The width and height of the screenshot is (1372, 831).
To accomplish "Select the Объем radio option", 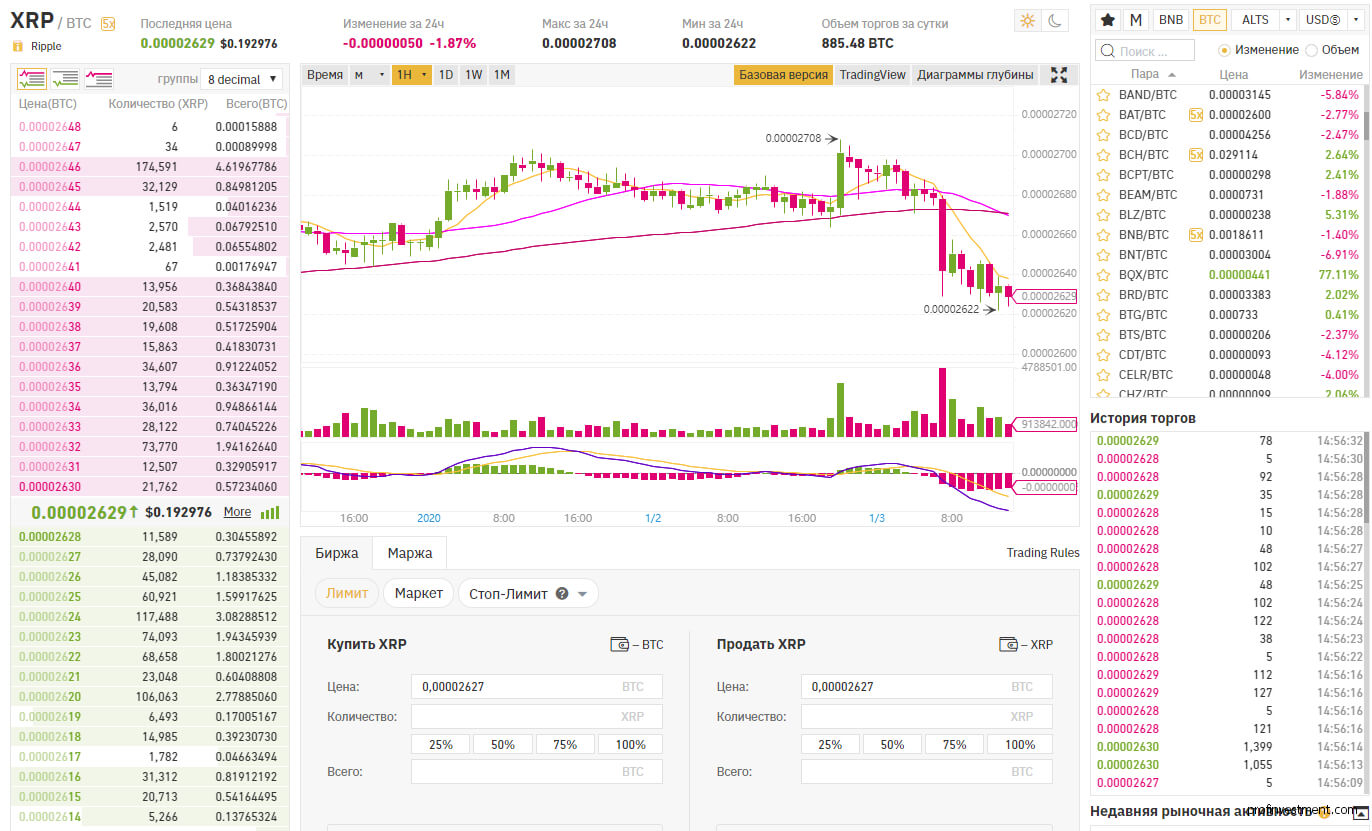I will 1312,50.
